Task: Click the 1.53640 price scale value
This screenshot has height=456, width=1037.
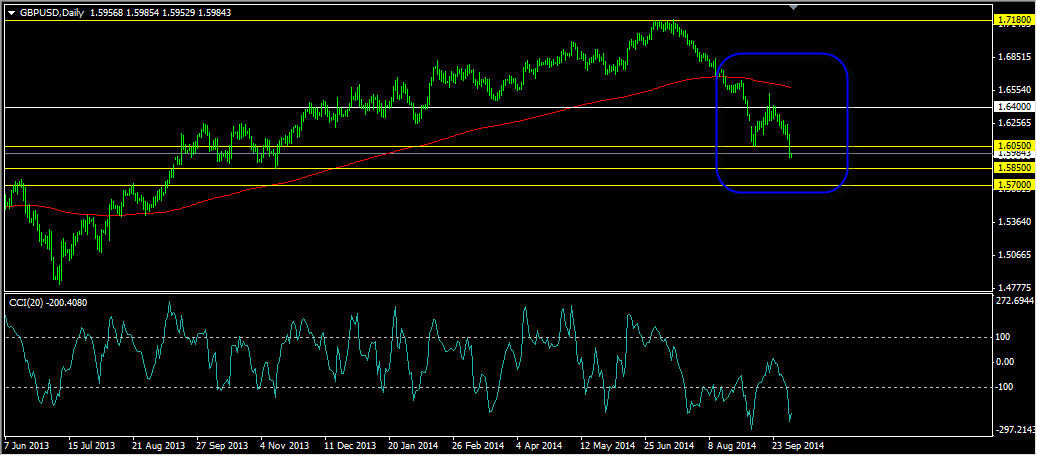Action: tap(1015, 221)
